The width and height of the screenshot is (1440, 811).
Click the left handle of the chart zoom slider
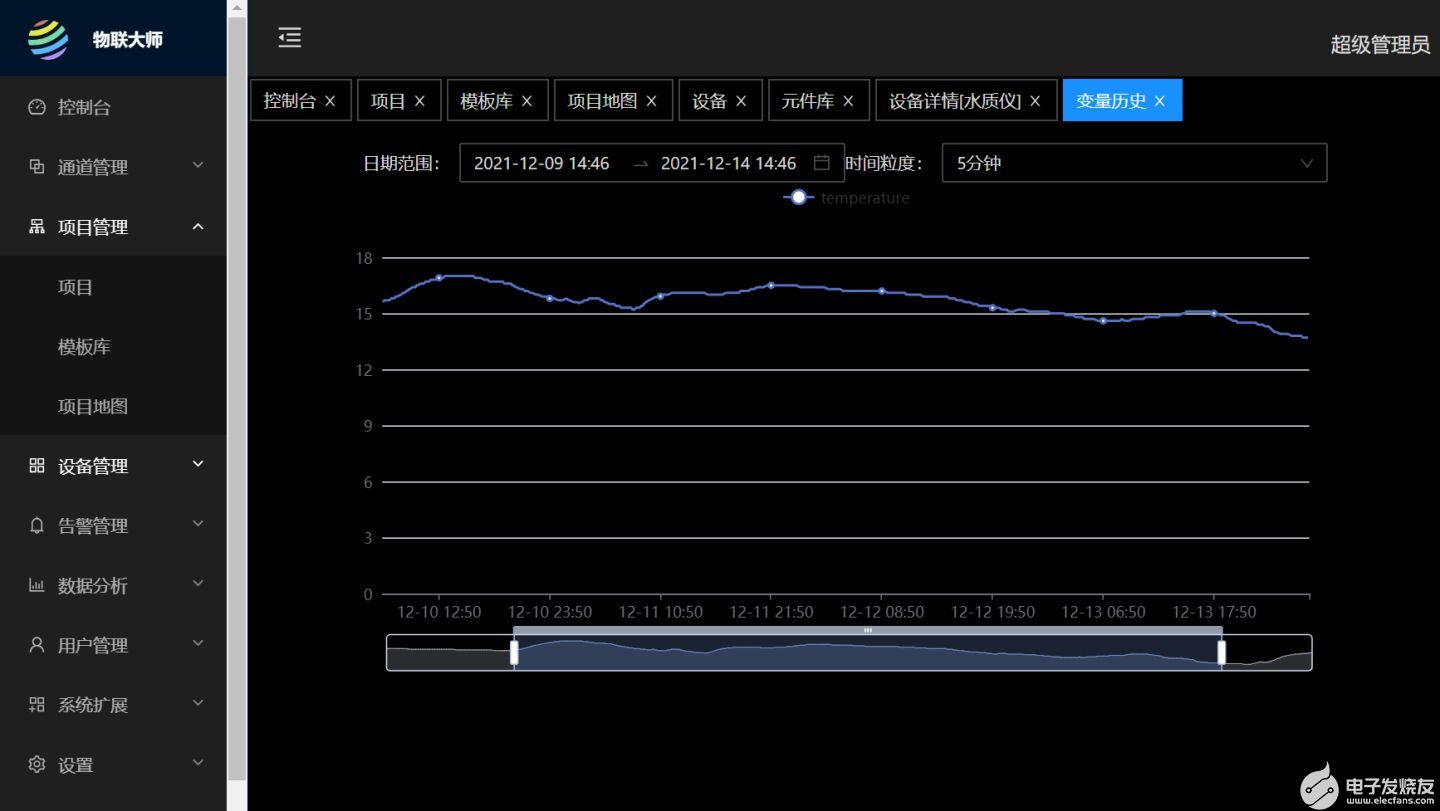click(514, 653)
